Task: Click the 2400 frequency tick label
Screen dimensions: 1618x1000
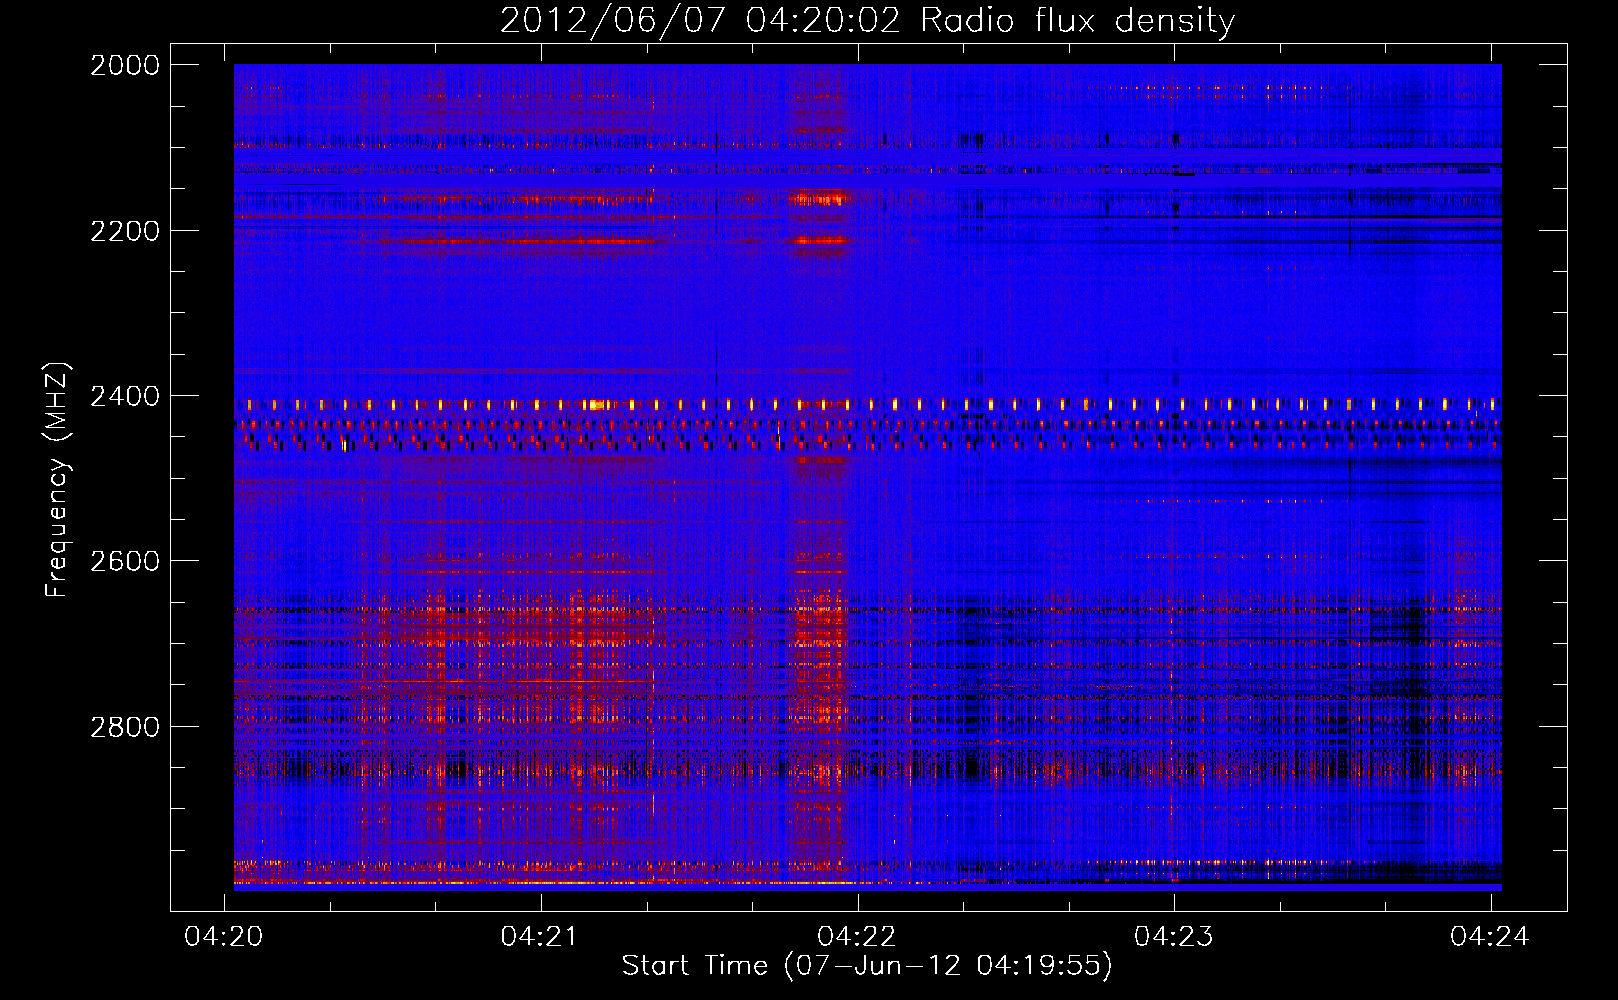Action: 125,396
